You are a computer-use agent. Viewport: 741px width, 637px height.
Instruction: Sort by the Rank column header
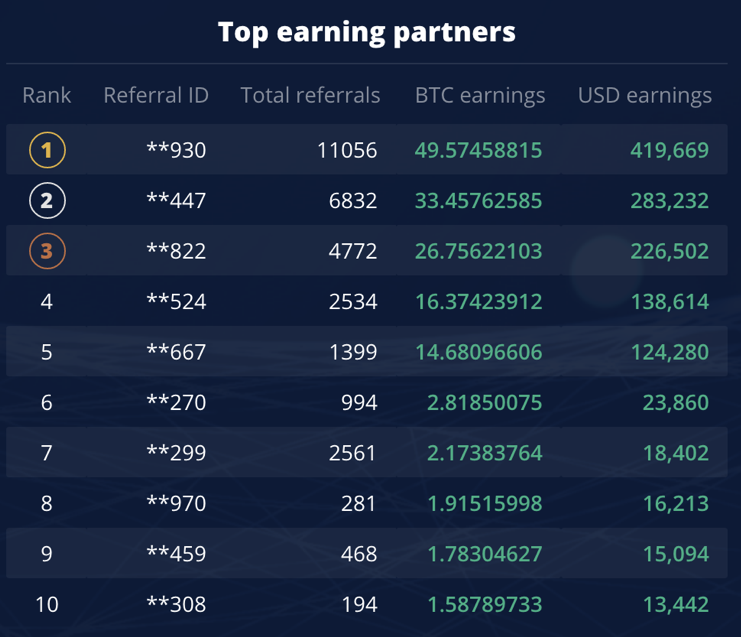tap(47, 96)
